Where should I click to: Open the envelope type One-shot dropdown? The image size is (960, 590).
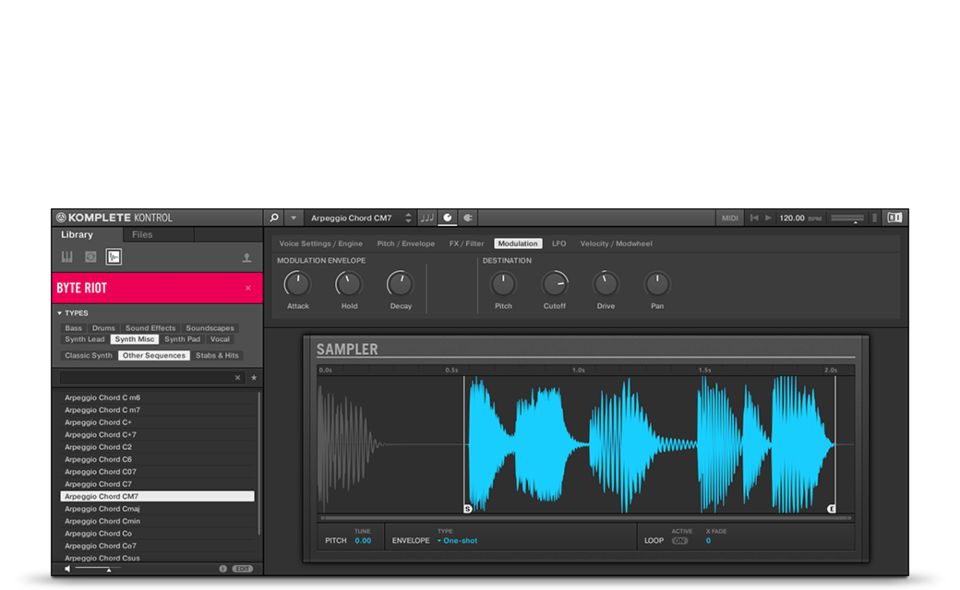(459, 541)
